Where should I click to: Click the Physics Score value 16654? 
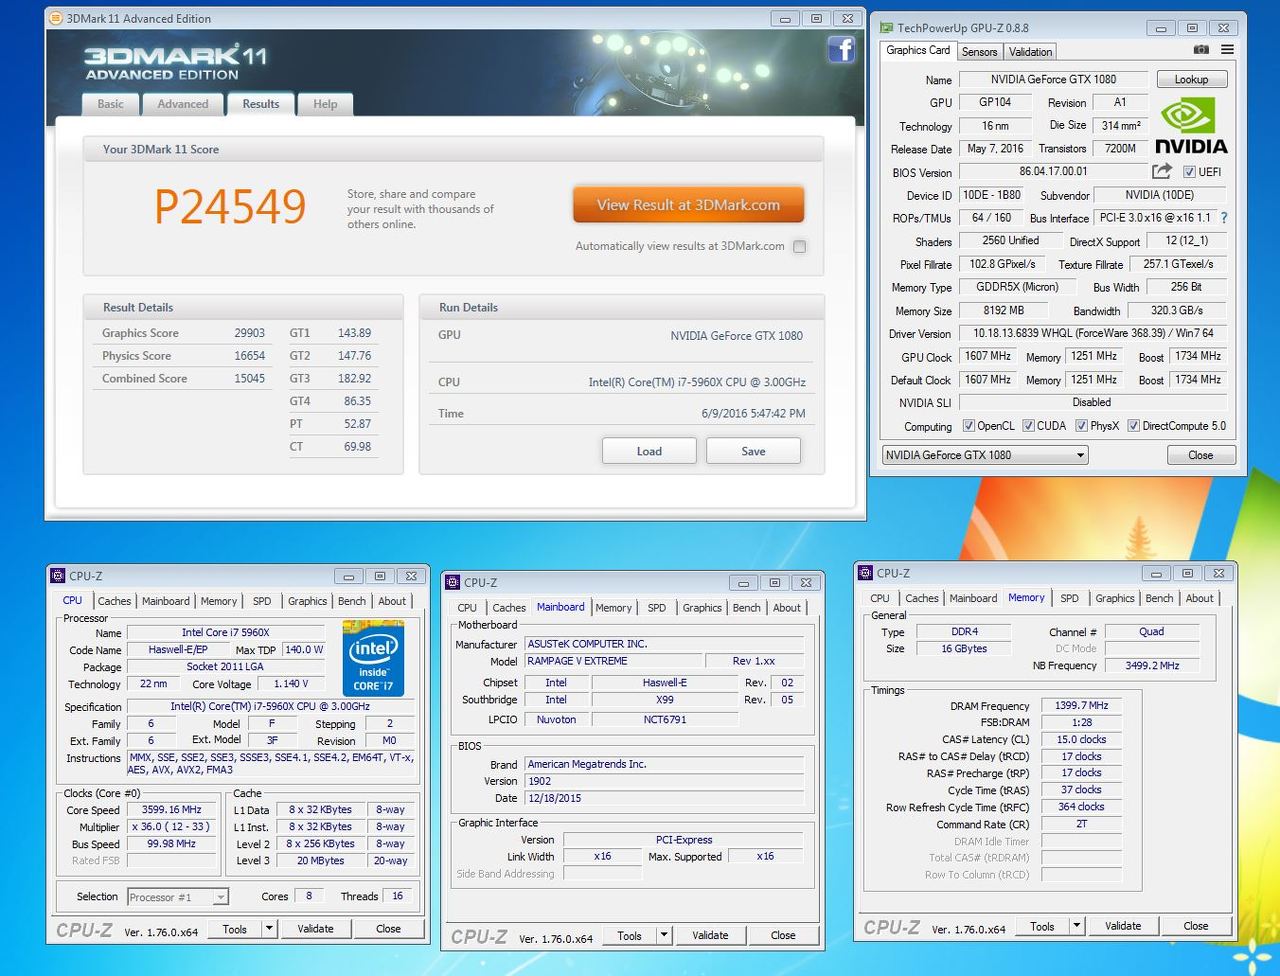(249, 356)
